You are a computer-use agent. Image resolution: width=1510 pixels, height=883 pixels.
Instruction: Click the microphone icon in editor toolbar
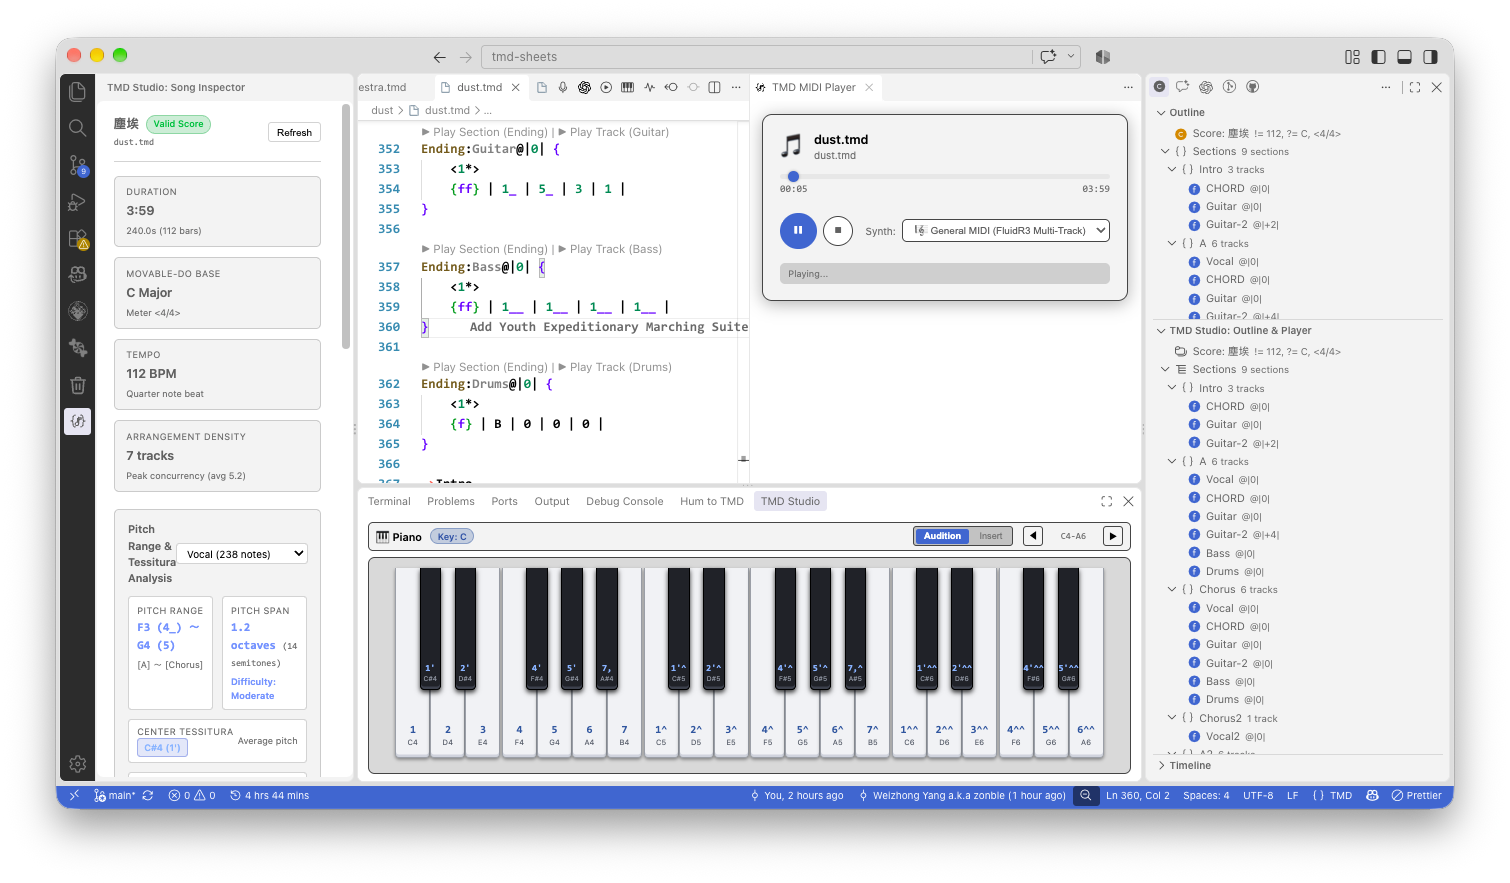[x=563, y=87]
